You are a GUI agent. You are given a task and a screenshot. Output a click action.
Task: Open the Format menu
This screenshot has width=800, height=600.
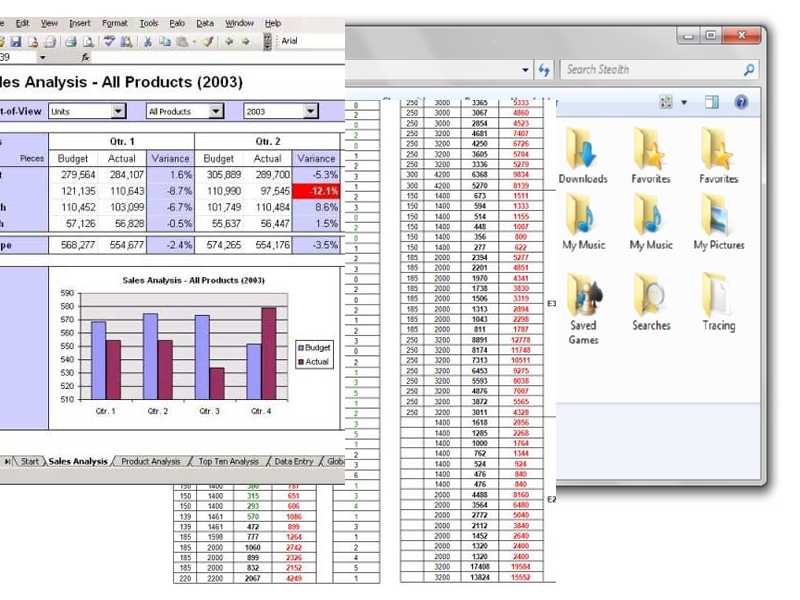pyautogui.click(x=115, y=22)
